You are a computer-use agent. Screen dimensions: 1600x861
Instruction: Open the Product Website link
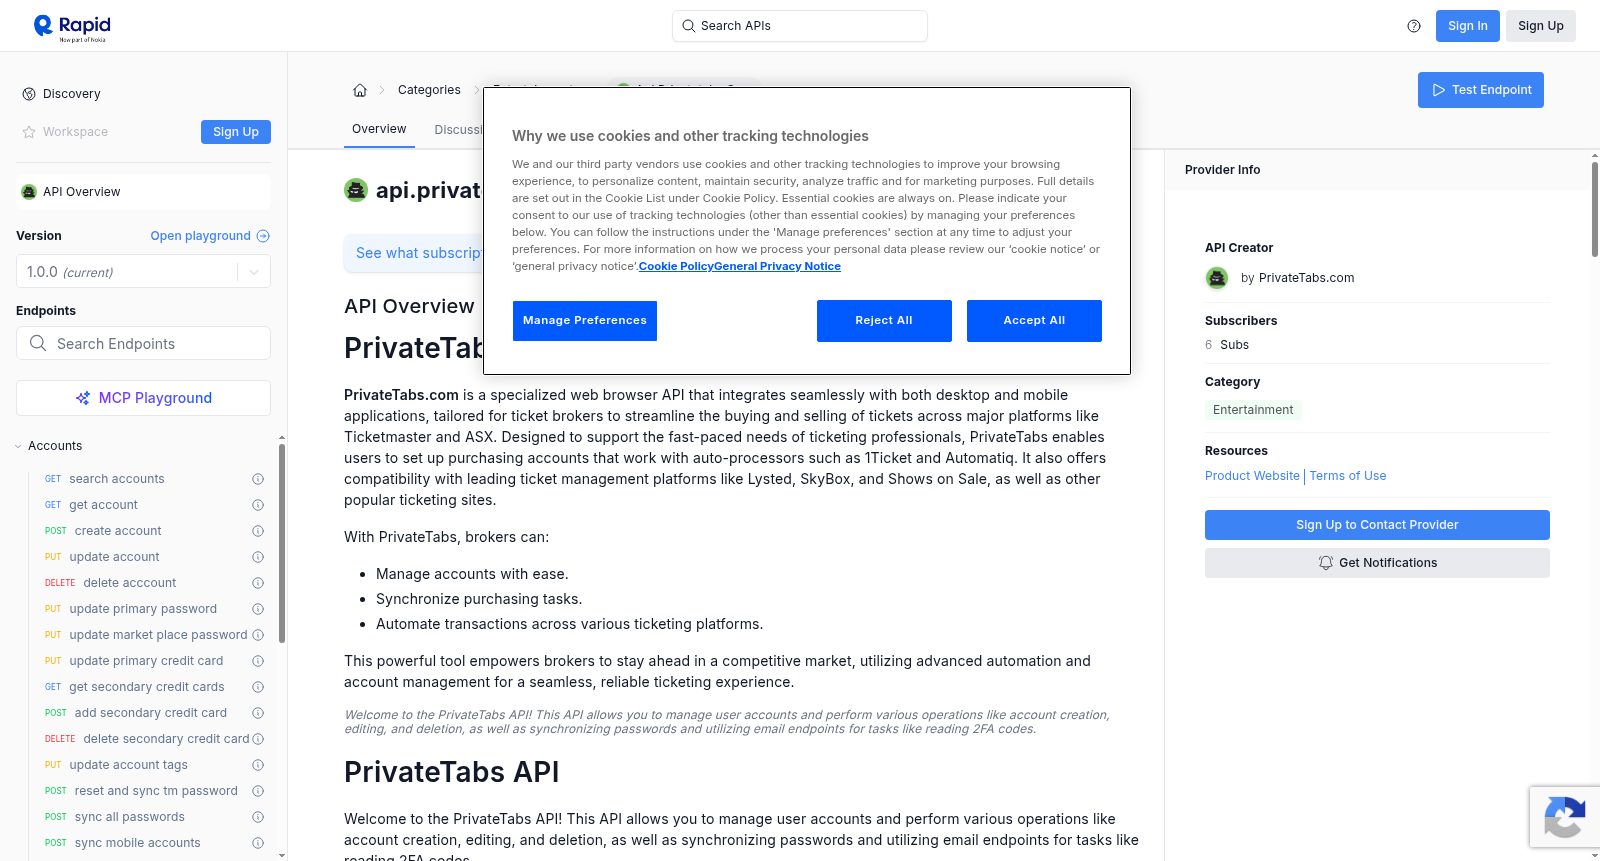click(x=1252, y=476)
